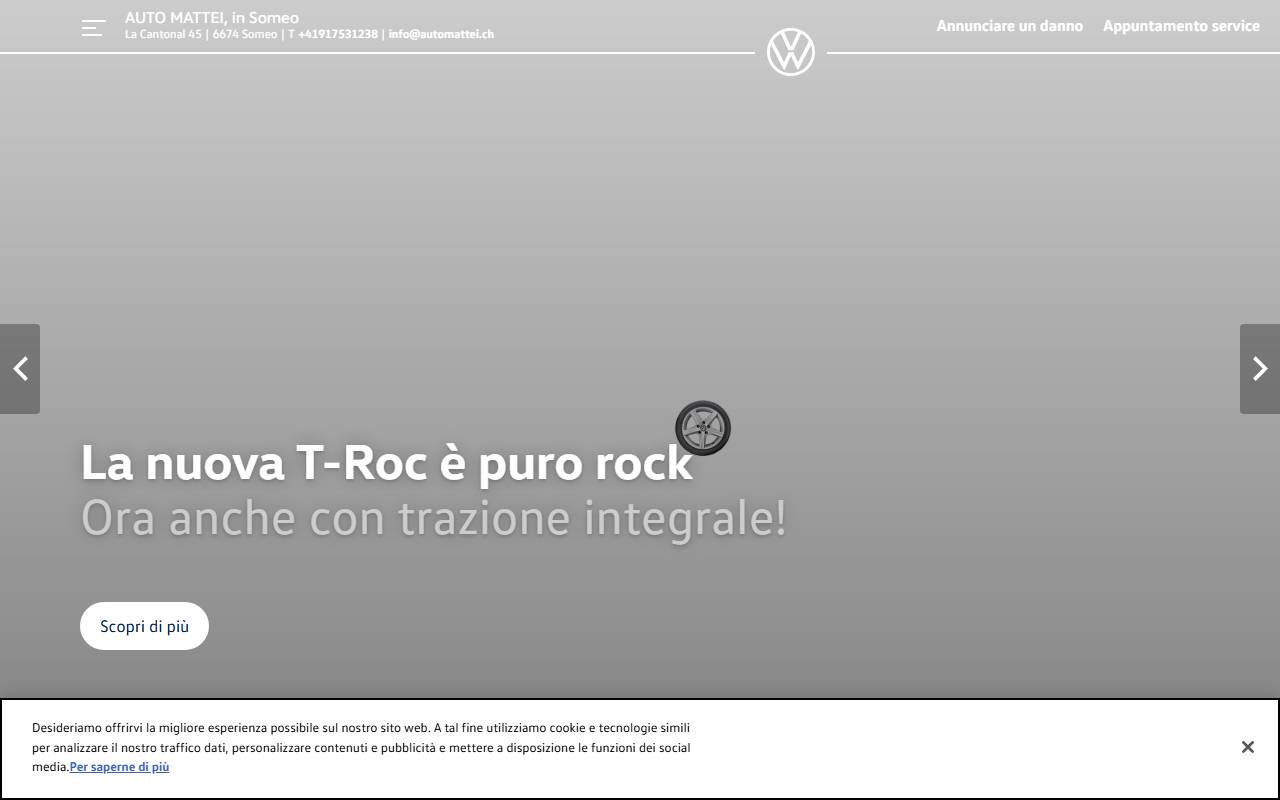
Task: Open Per saperne di più cookie link
Action: (x=119, y=767)
